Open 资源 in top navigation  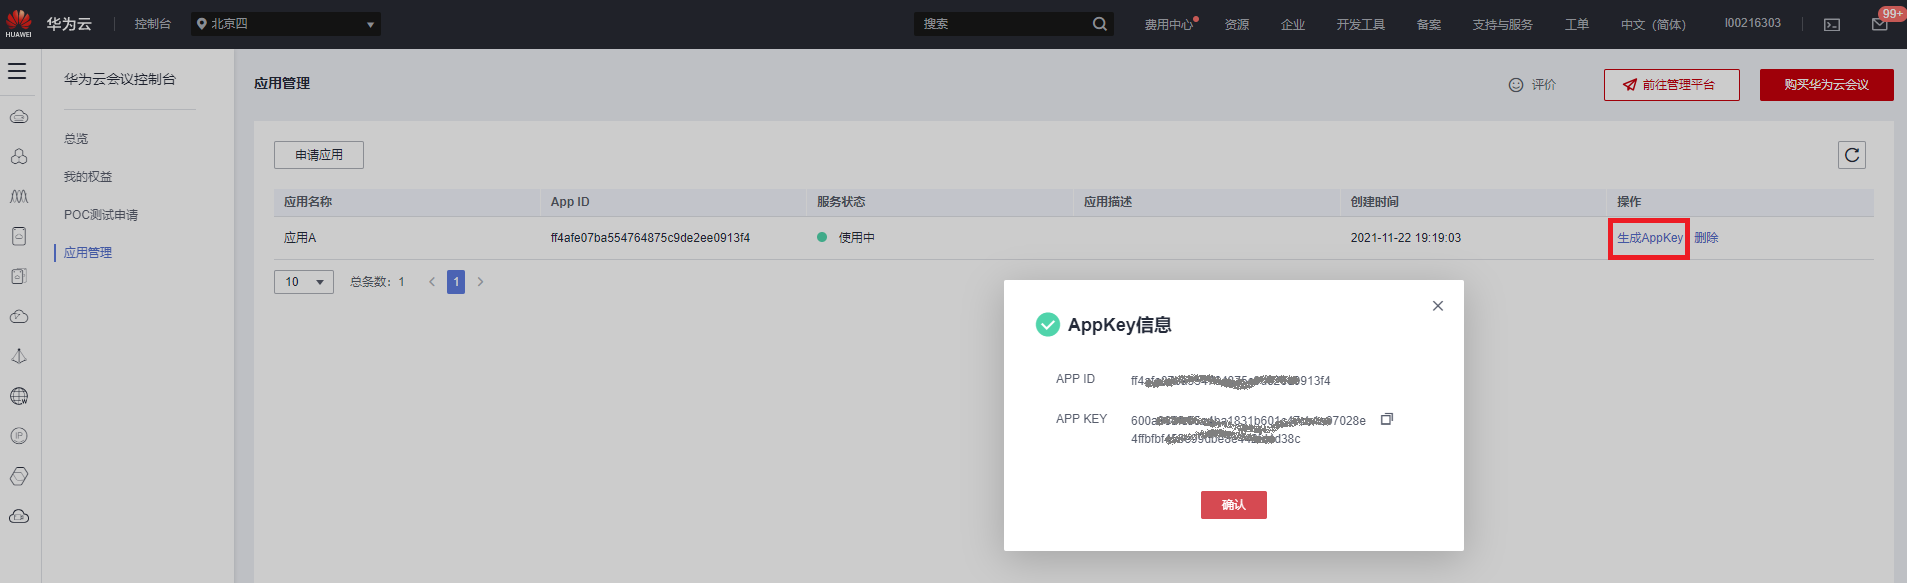[x=1237, y=24]
